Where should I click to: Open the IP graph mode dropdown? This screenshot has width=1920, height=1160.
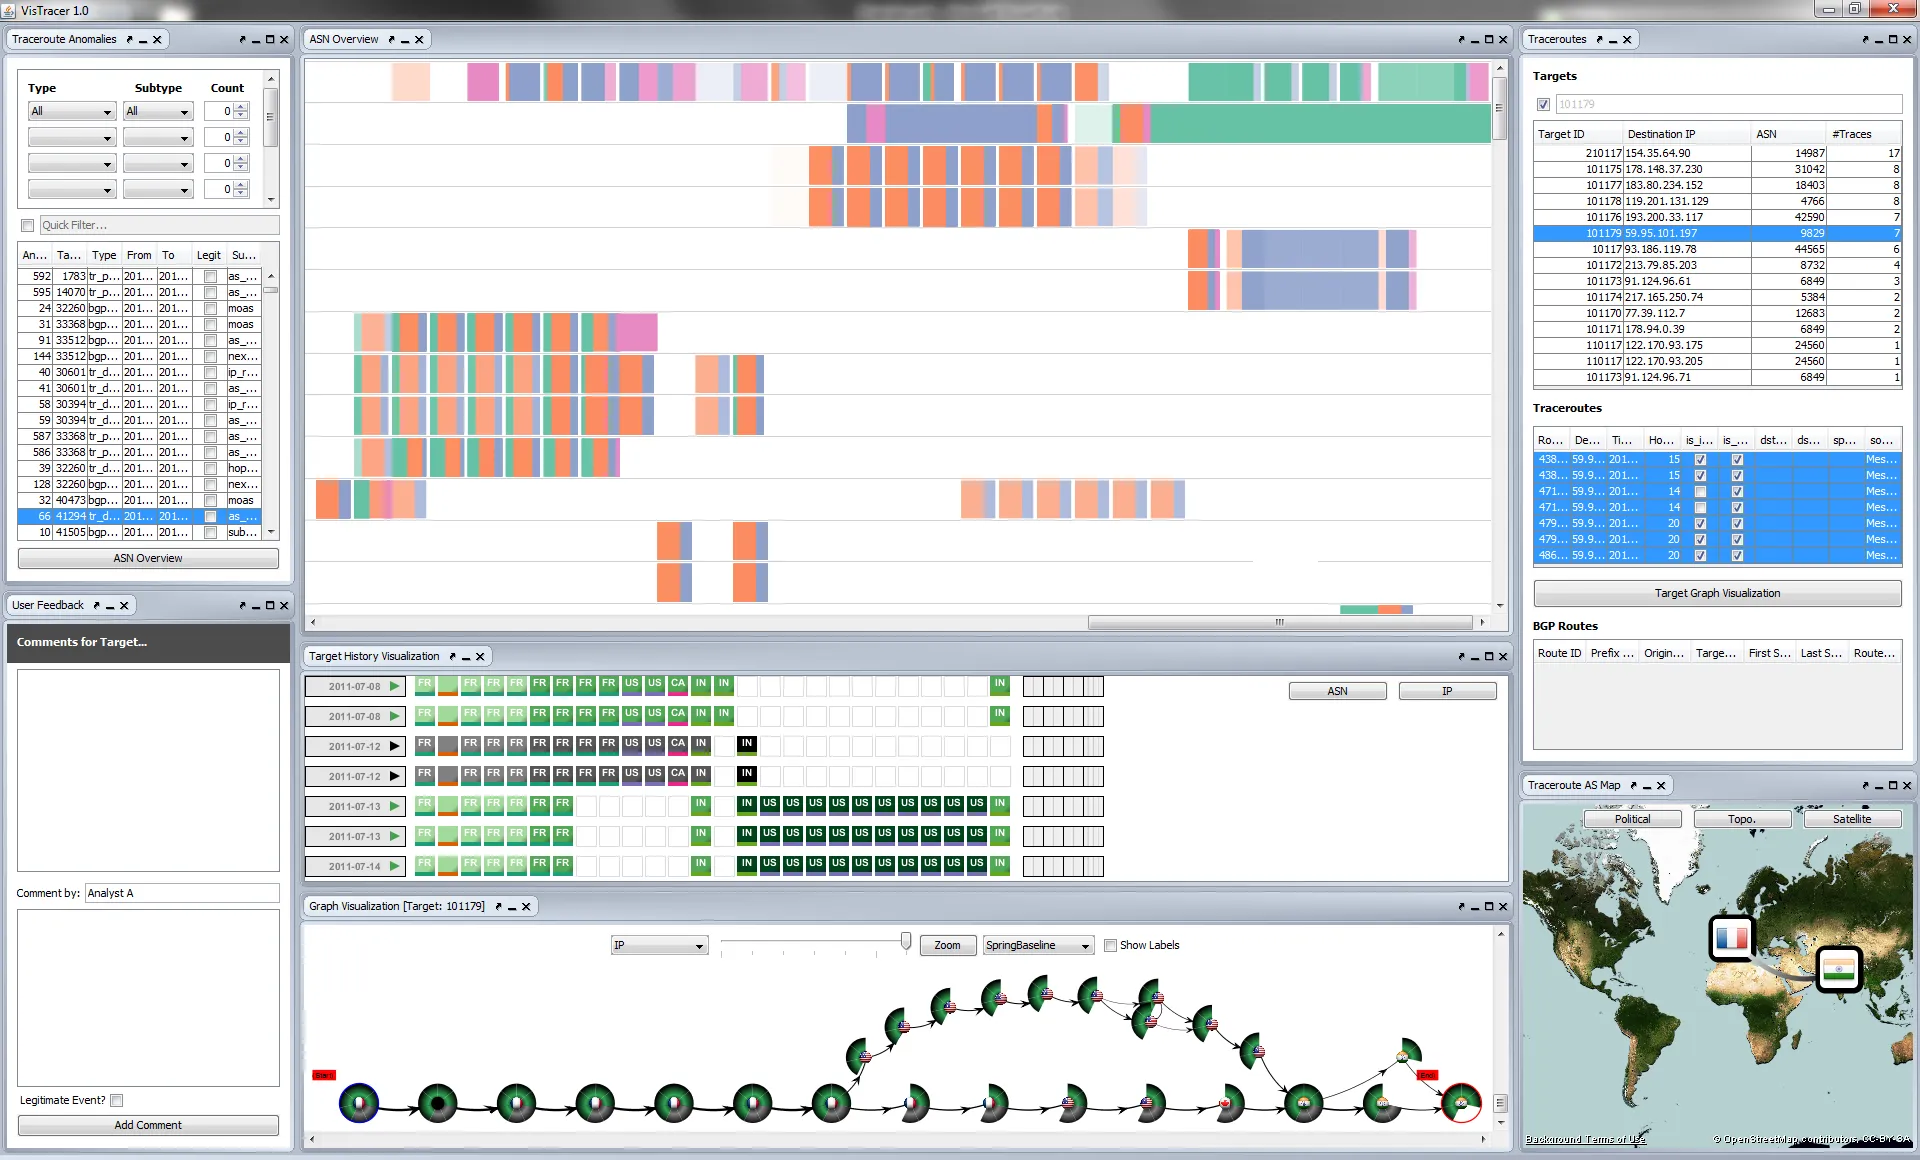659,945
